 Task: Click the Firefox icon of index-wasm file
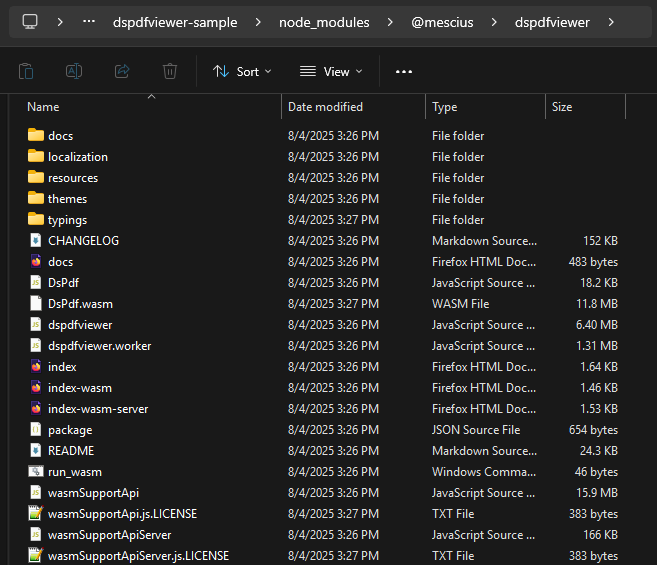point(36,387)
